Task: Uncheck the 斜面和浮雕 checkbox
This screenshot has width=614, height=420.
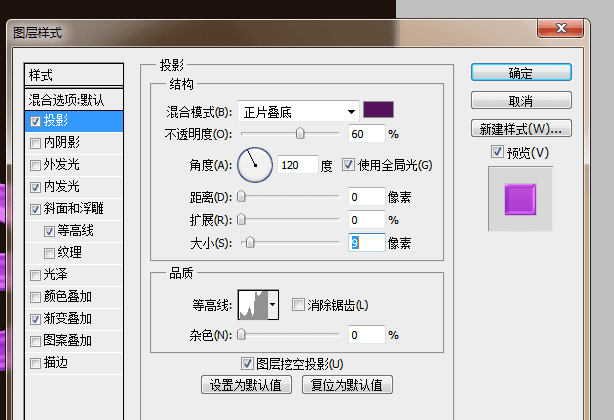Action: (x=35, y=209)
